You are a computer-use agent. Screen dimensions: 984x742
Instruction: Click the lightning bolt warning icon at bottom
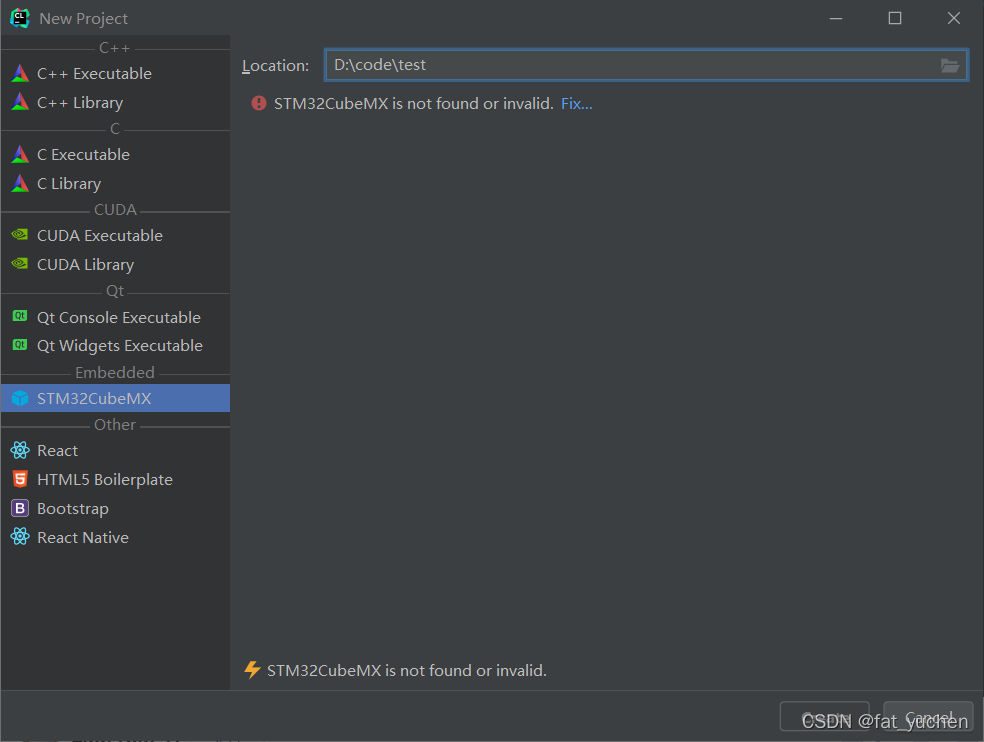(x=252, y=670)
